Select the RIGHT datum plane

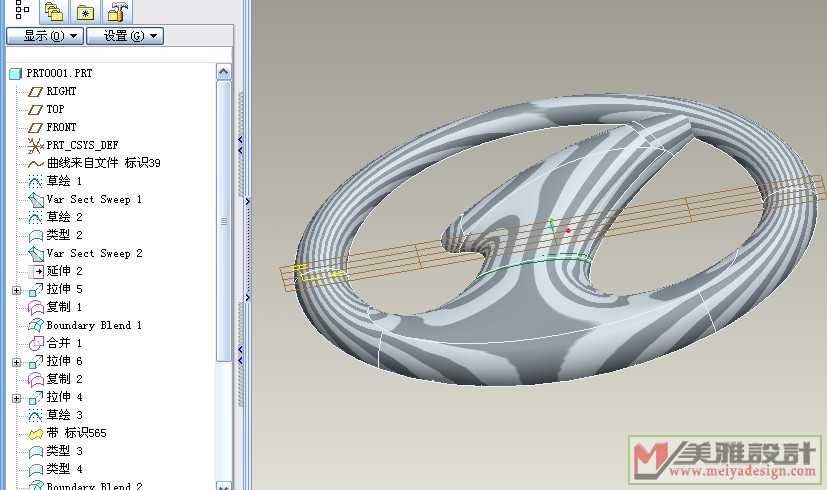[x=61, y=91]
